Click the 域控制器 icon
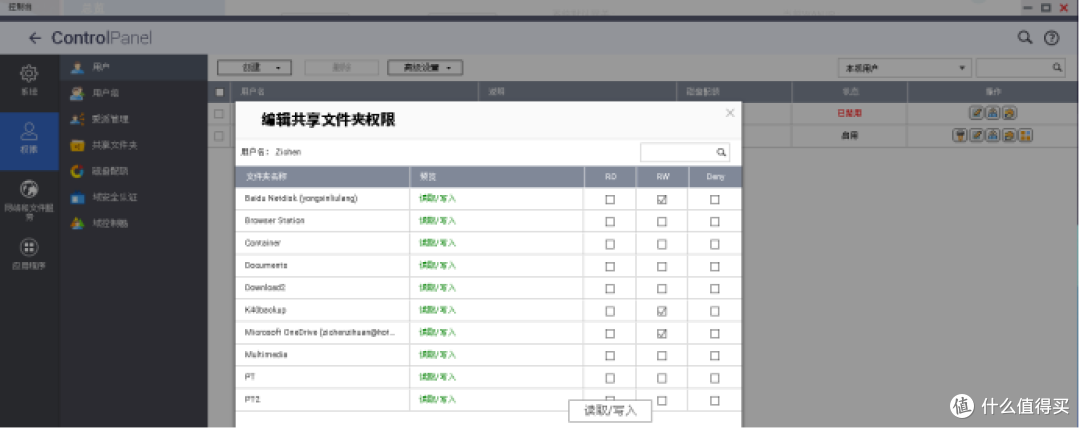 pyautogui.click(x=78, y=224)
